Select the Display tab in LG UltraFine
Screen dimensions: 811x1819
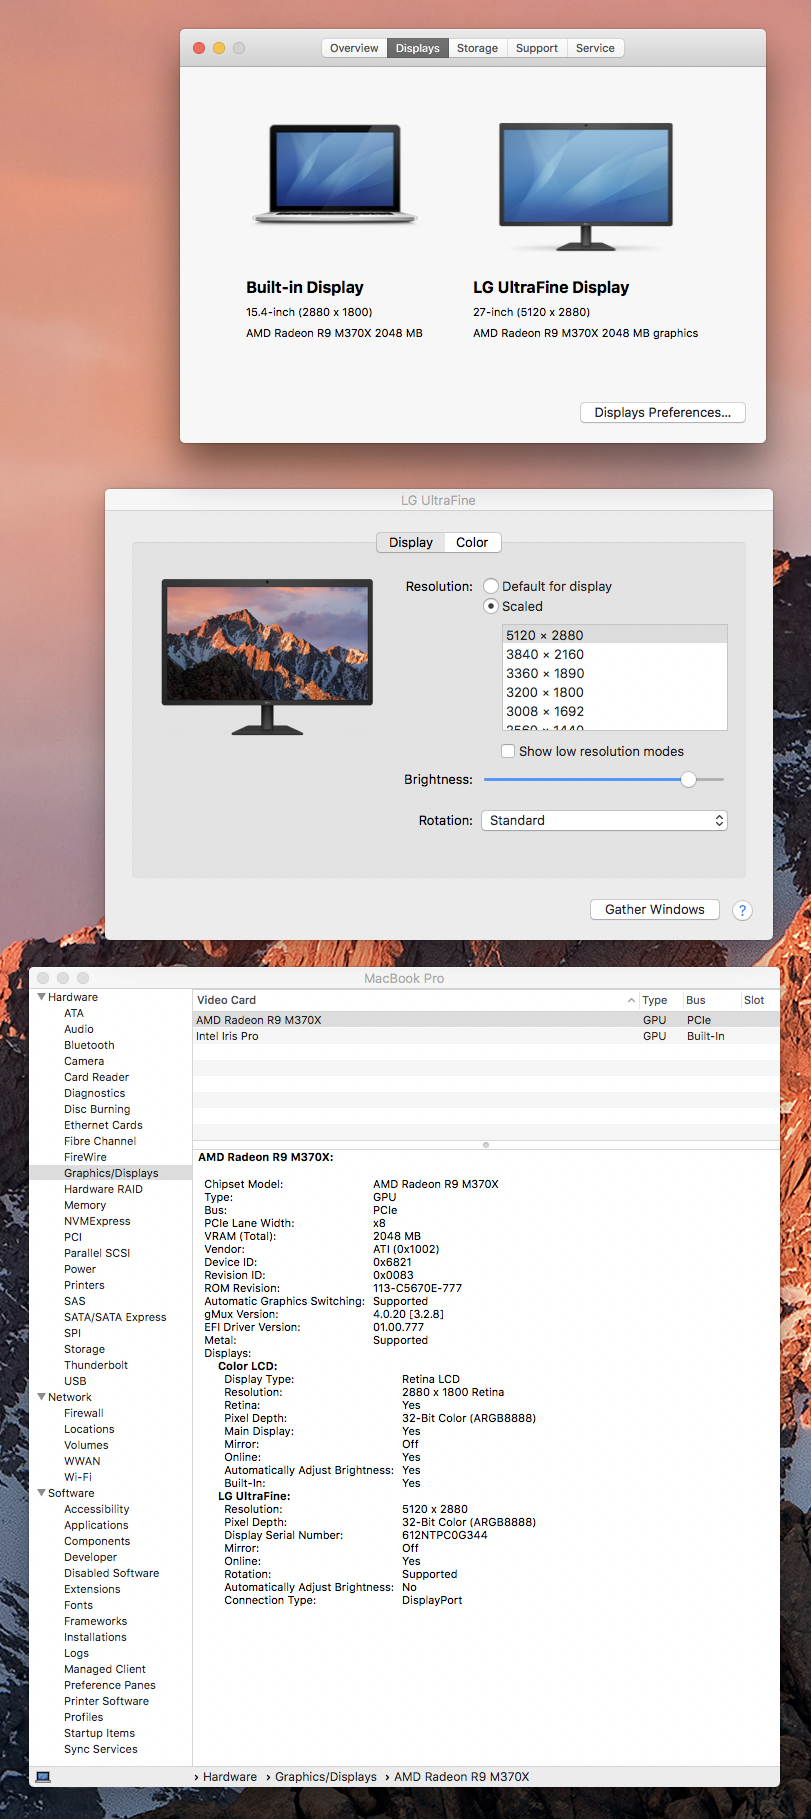[x=410, y=542]
